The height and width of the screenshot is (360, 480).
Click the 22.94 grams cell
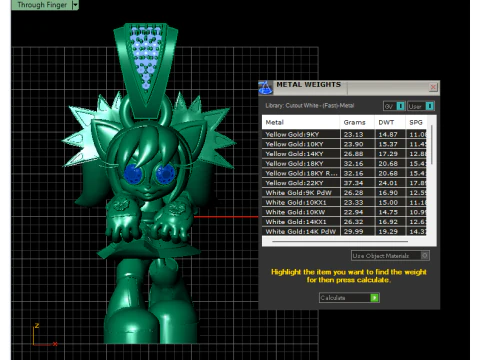[x=357, y=212]
